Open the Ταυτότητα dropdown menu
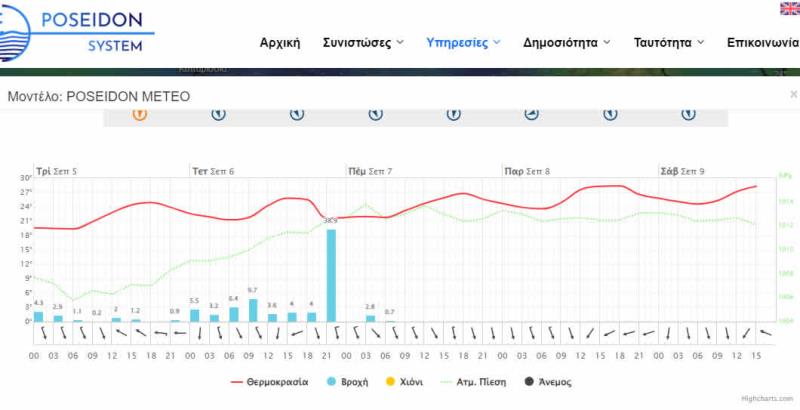Screen dimensions: 800x410 [669, 43]
